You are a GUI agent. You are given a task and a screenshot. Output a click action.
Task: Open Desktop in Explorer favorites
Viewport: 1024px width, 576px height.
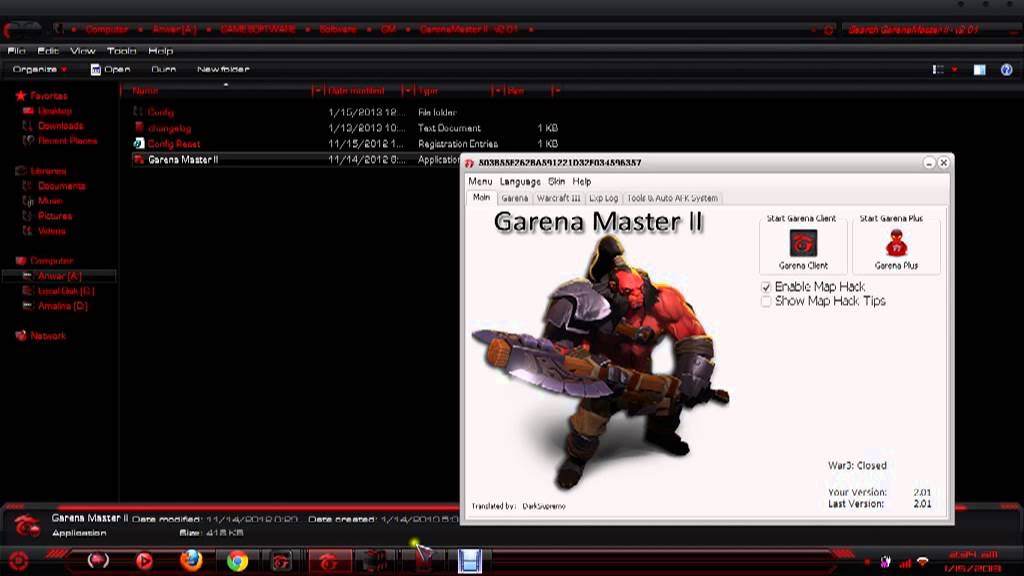click(x=55, y=111)
